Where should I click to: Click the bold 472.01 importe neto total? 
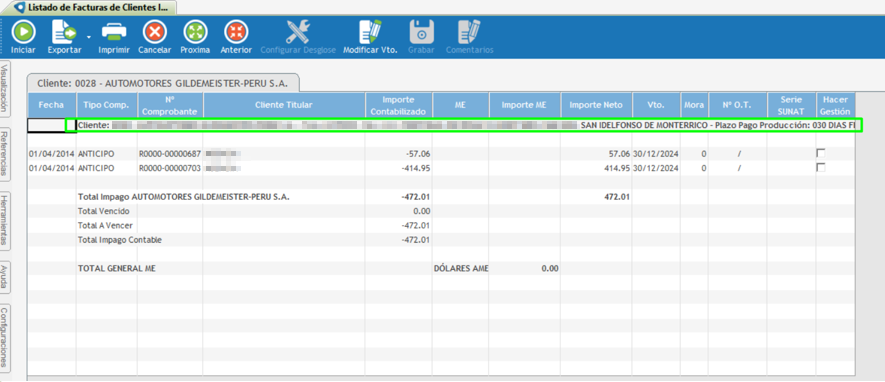tap(616, 197)
